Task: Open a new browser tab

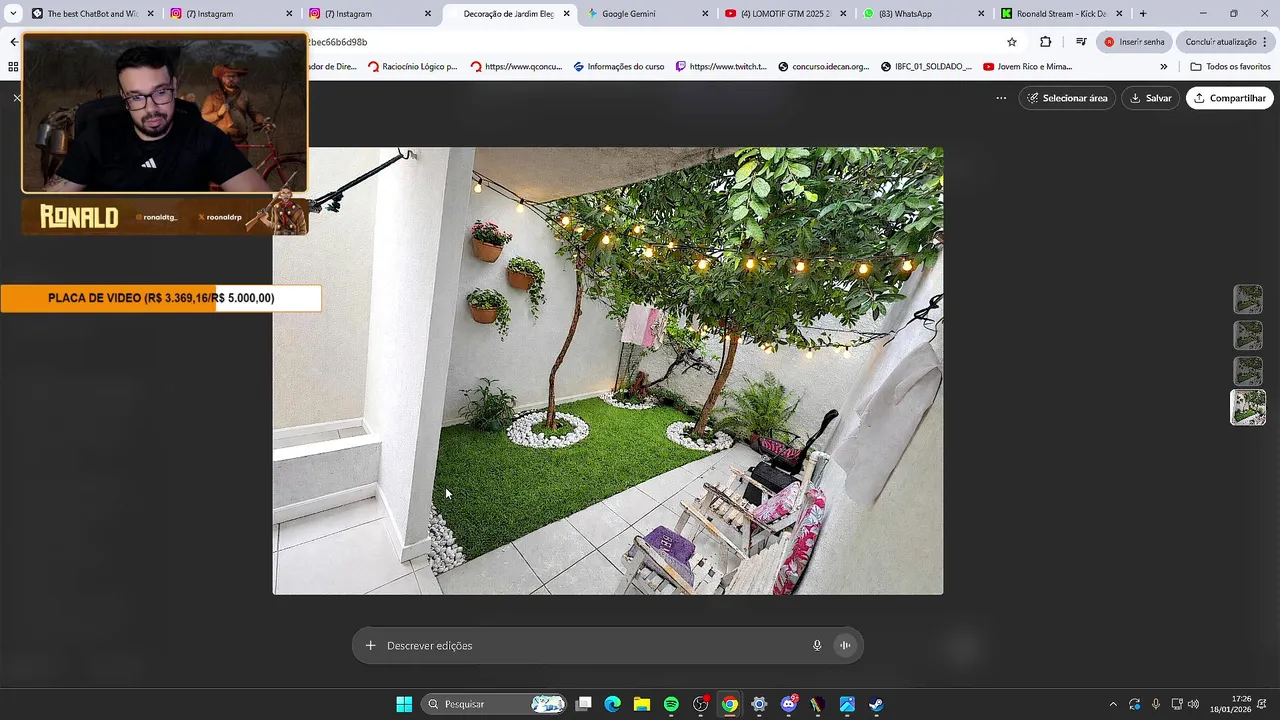Action: tap(1143, 14)
